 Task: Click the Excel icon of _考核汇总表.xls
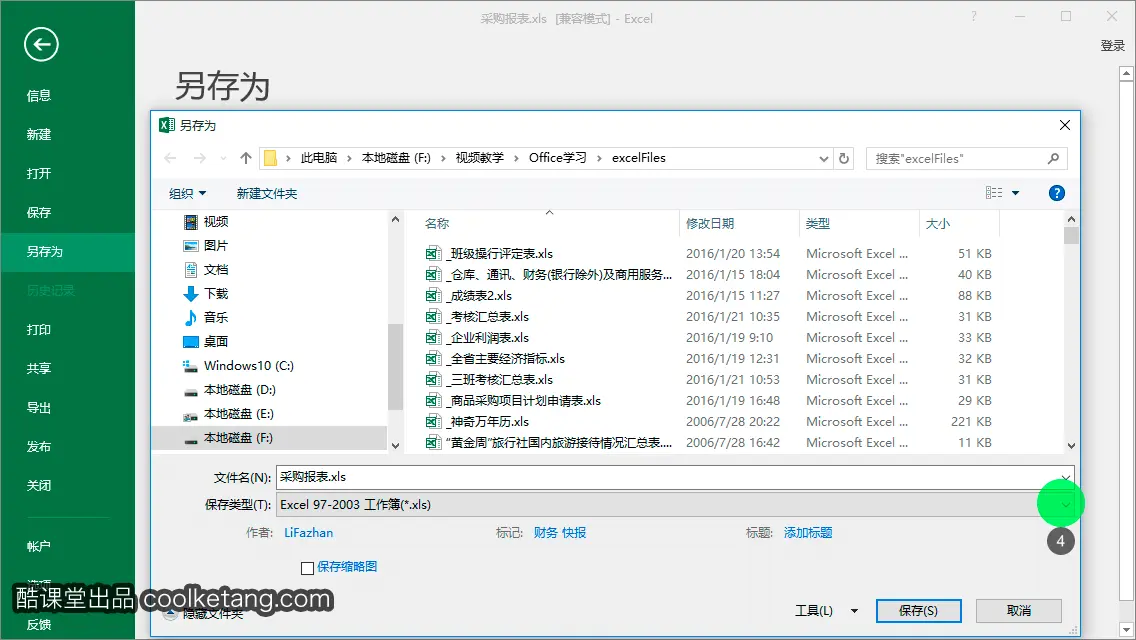click(433, 317)
